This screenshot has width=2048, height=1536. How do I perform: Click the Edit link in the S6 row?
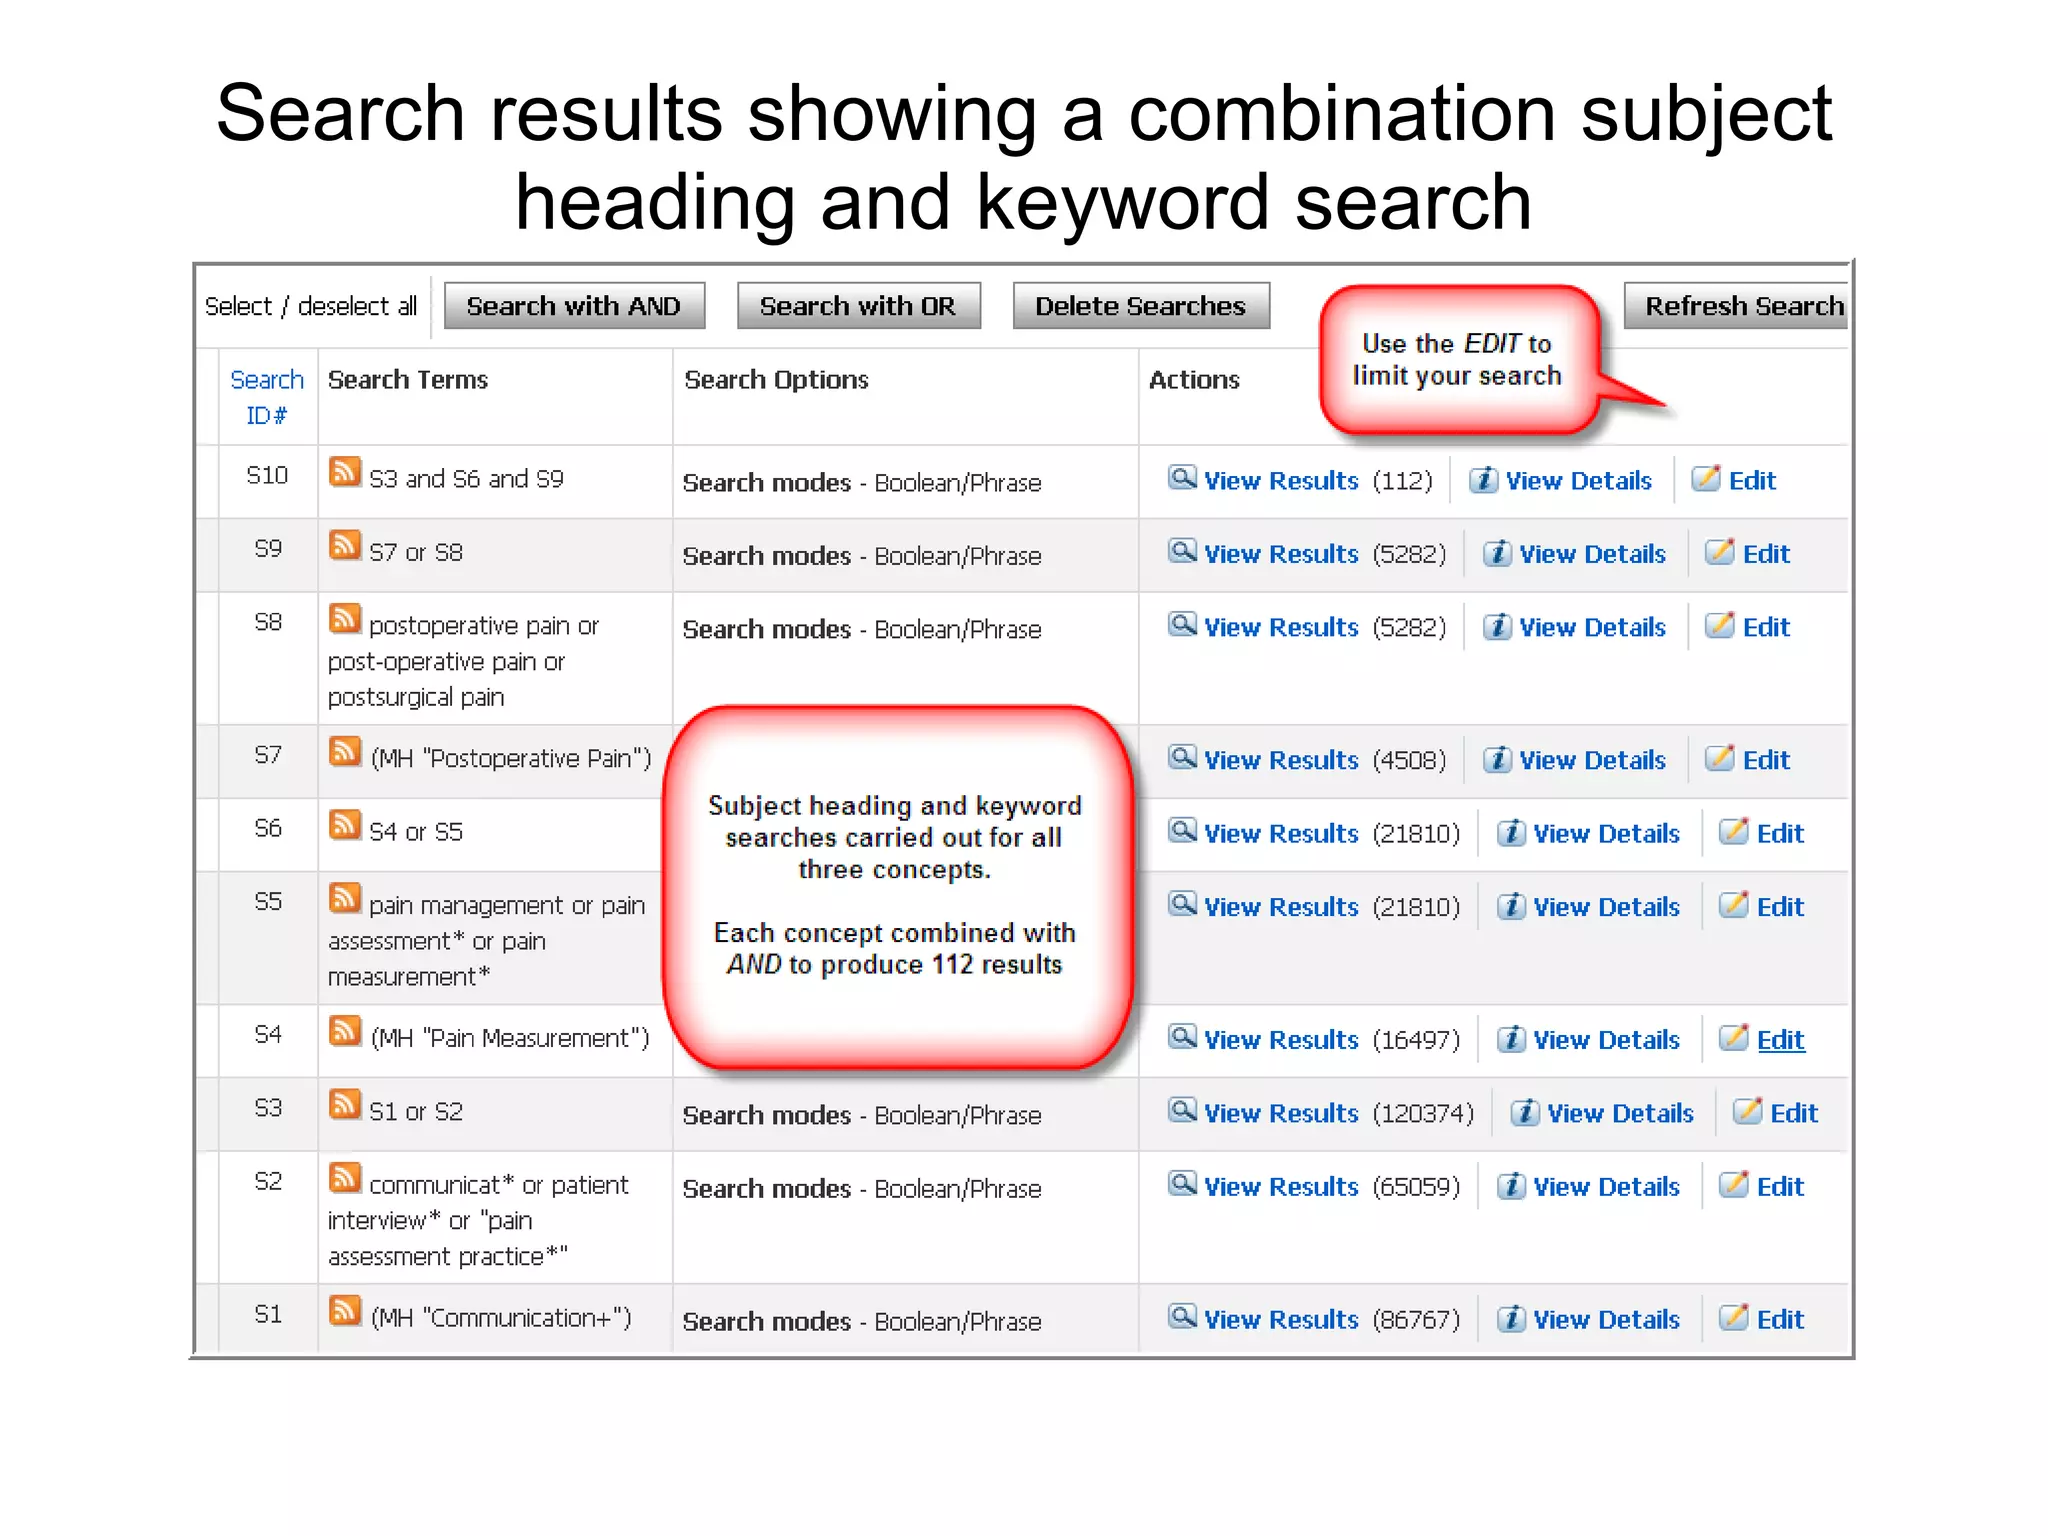point(1780,833)
